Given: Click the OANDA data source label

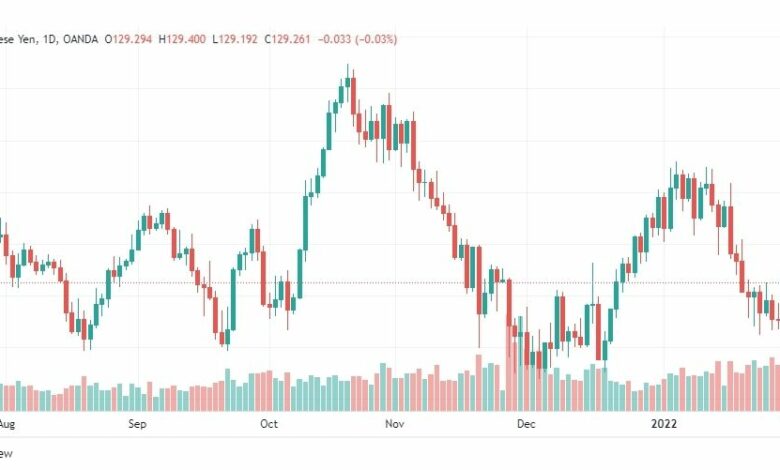Looking at the screenshot, I should point(80,39).
